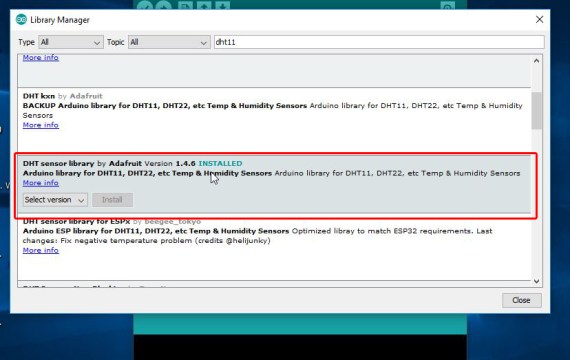This screenshot has width=570, height=360.
Task: Click the Upload icon in the Arduino IDE toolbar
Action: (164, 5)
